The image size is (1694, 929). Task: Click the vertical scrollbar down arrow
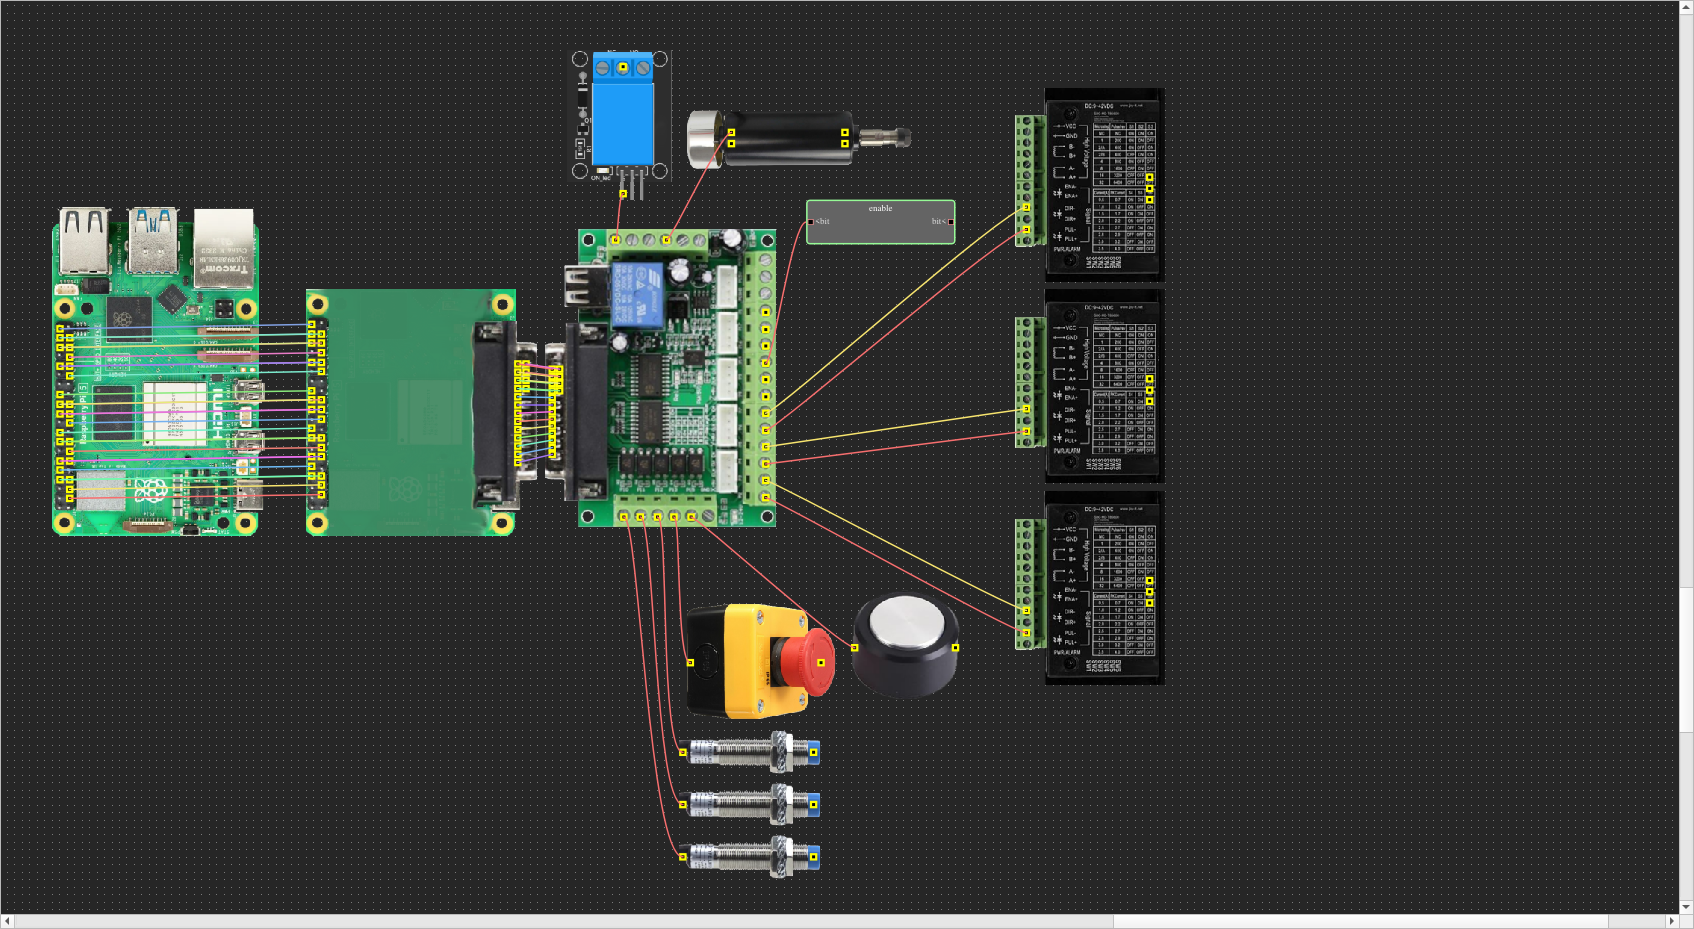pyautogui.click(x=1686, y=907)
